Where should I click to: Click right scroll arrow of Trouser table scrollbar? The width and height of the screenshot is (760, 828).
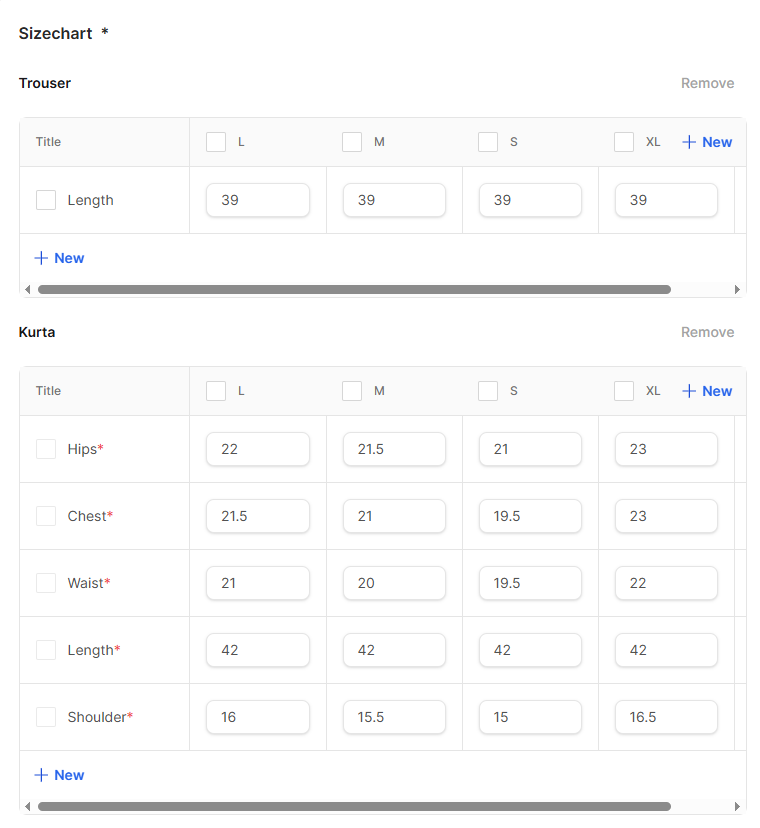coord(738,290)
